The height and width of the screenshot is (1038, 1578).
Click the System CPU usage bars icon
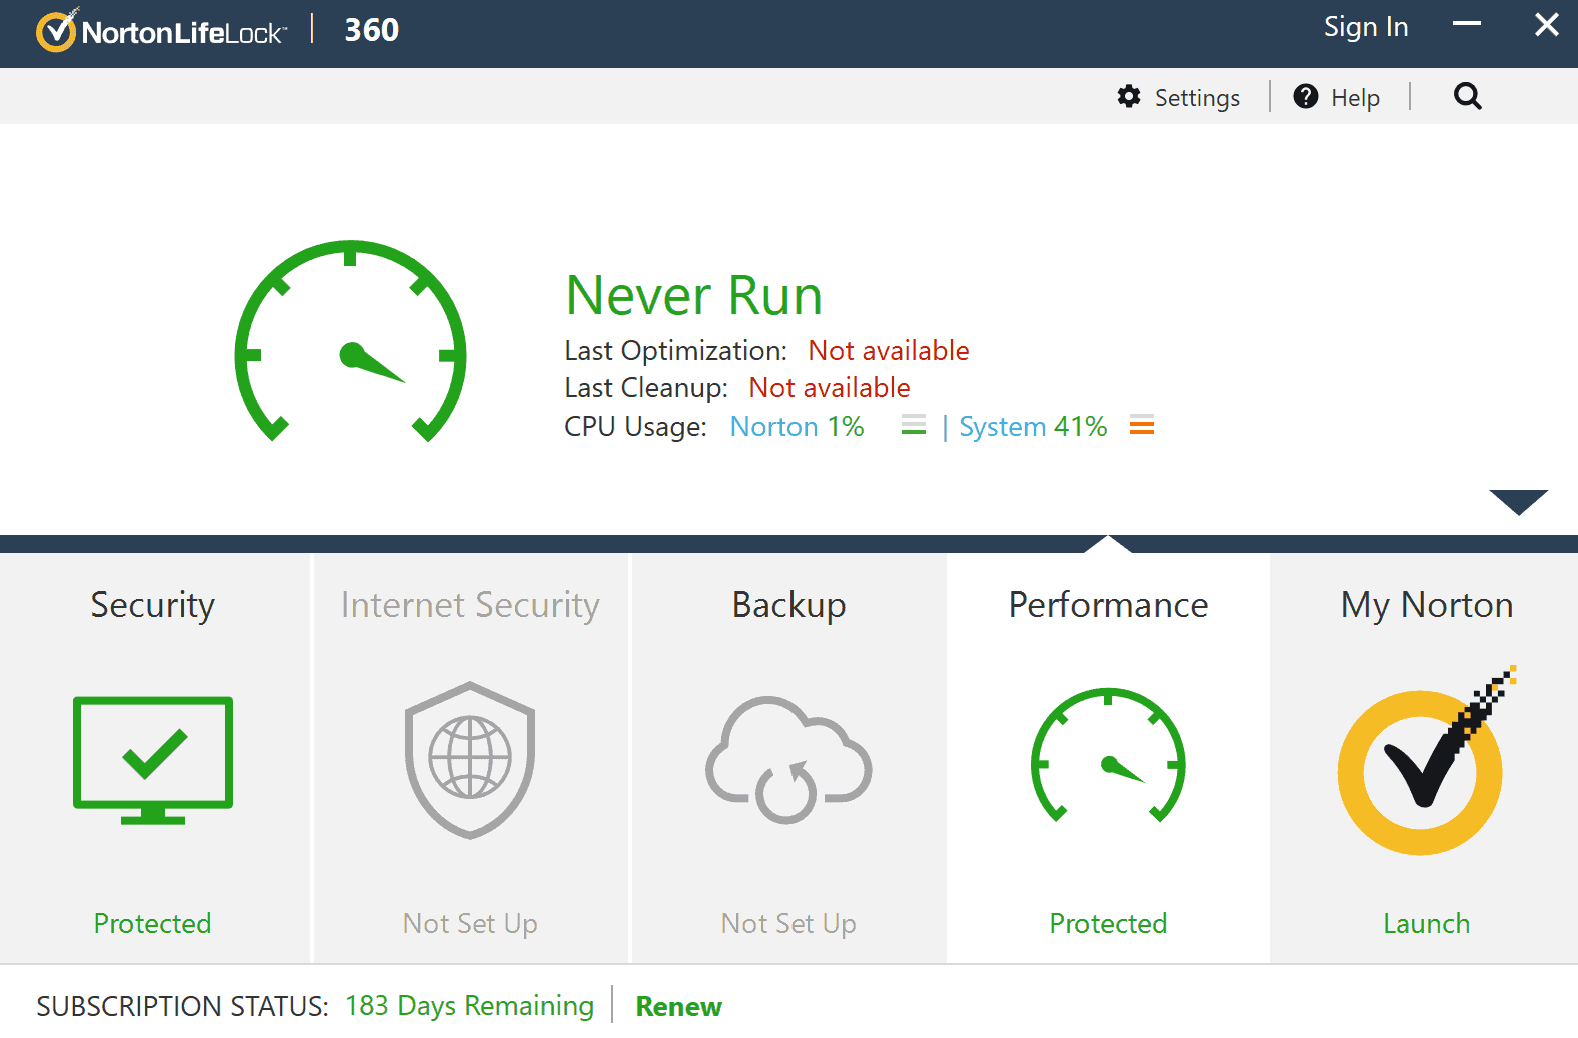click(x=1142, y=426)
